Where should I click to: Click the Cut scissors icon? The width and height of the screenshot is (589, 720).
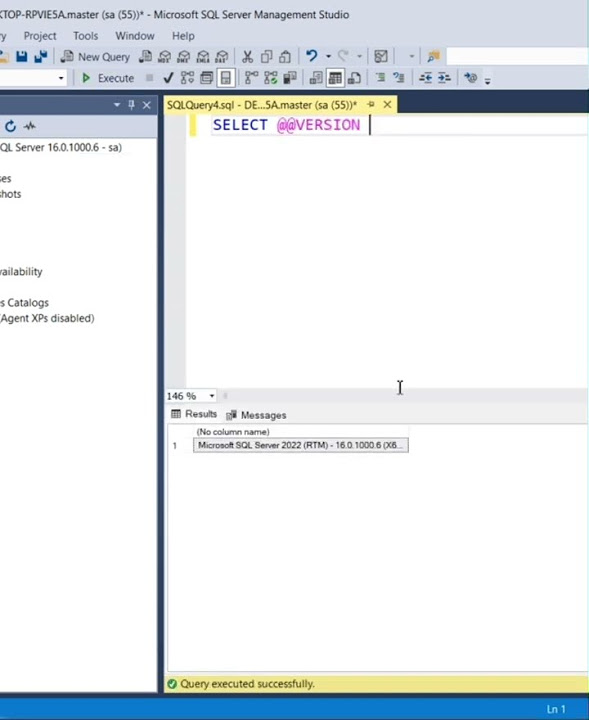pyautogui.click(x=247, y=56)
